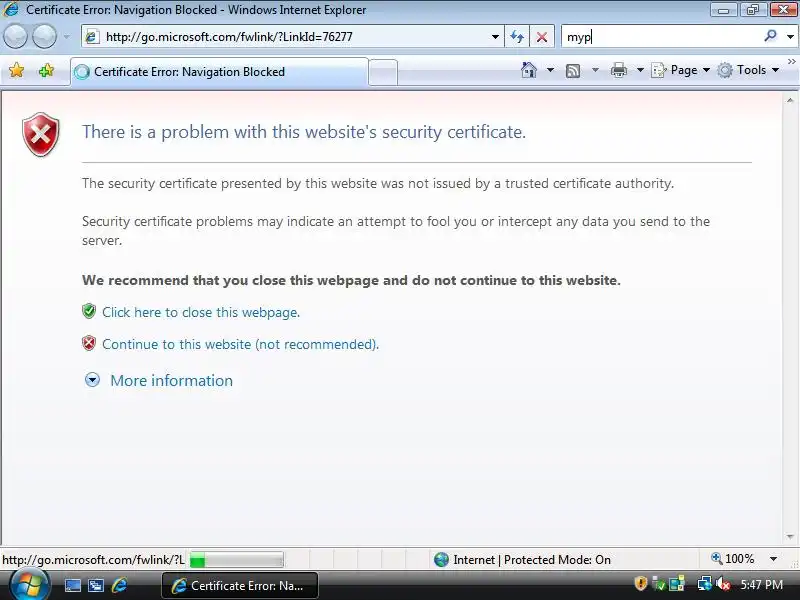This screenshot has height=600, width=800.
Task: Open the zoom level dropdown arrow
Action: pos(773,559)
